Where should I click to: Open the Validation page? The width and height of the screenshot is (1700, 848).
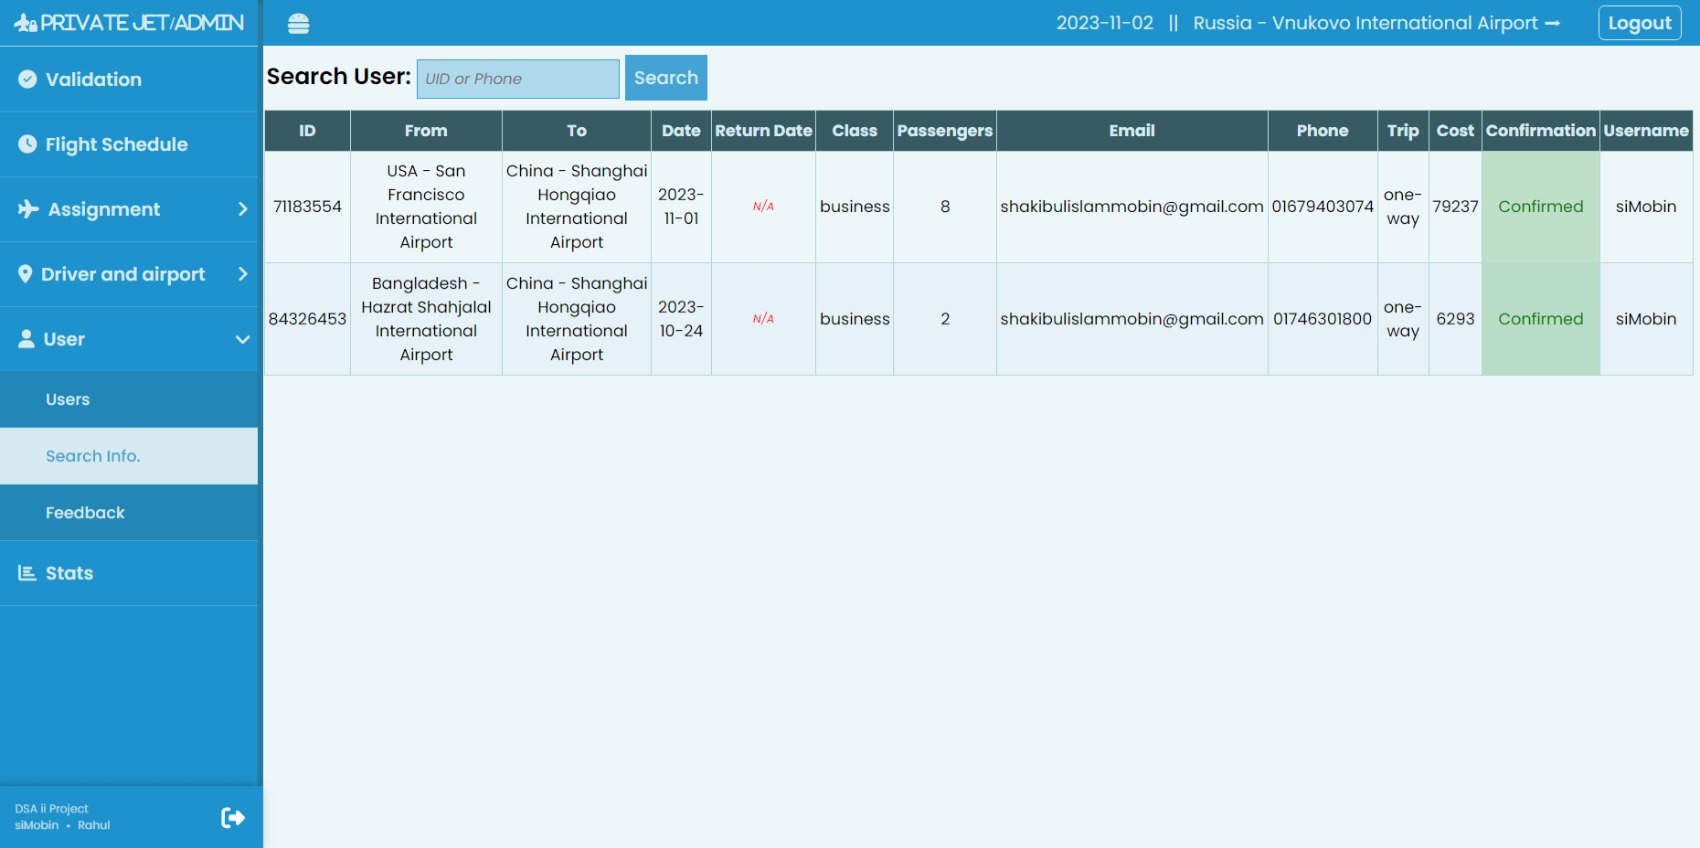pos(129,79)
